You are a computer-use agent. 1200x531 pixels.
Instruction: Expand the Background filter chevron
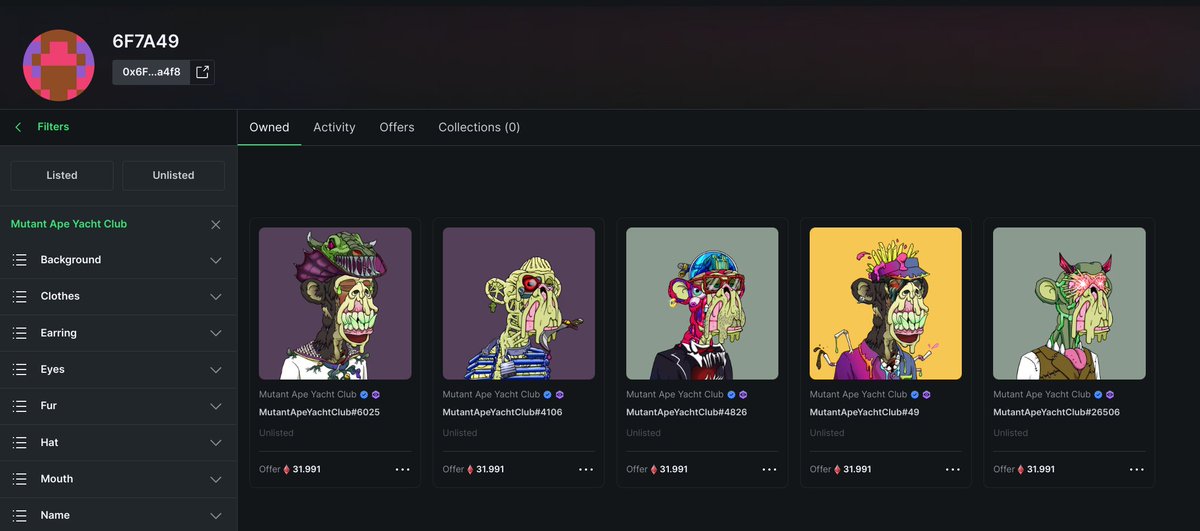pos(216,260)
